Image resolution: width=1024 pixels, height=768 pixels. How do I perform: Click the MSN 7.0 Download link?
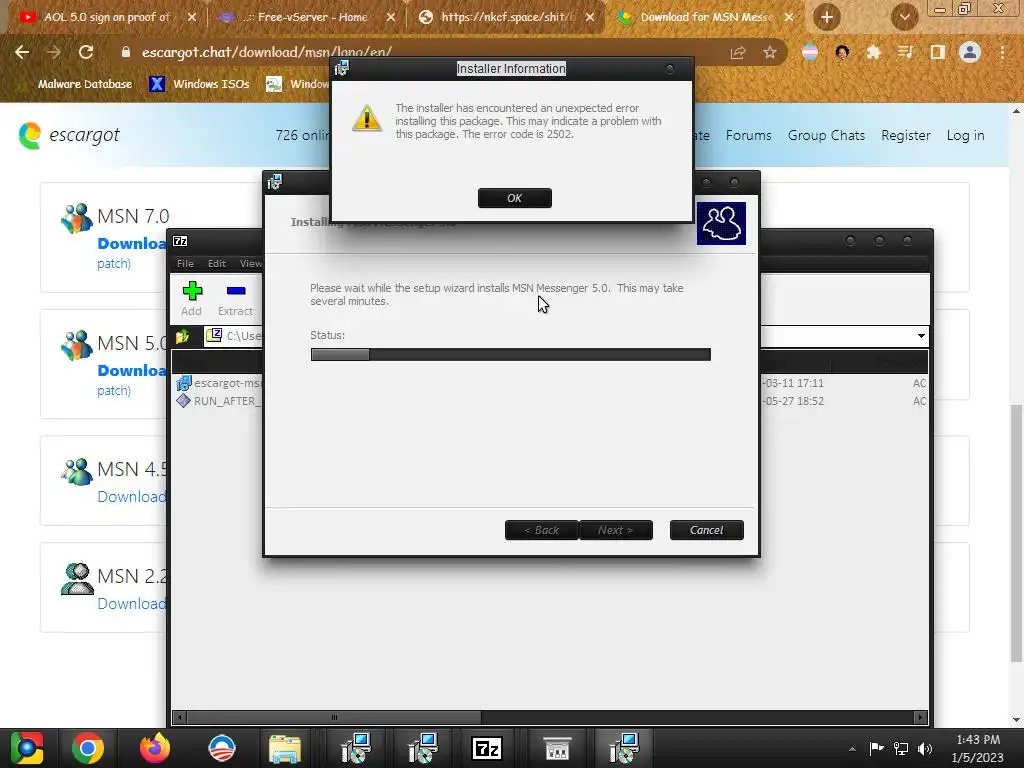pos(132,244)
